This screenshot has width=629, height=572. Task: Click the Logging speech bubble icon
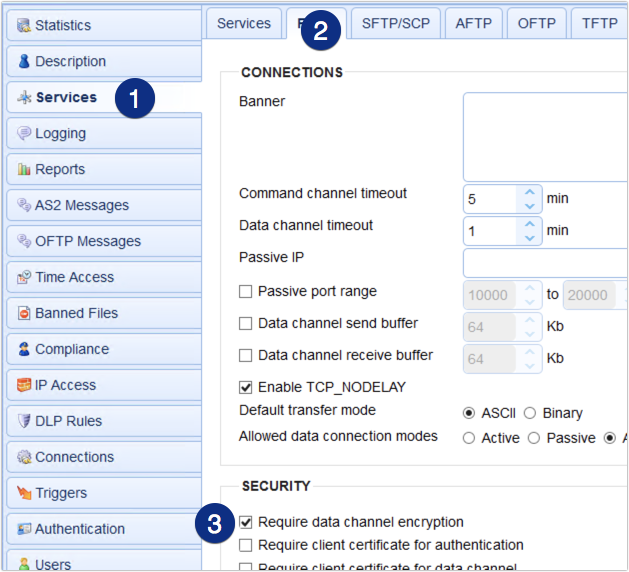point(24,133)
